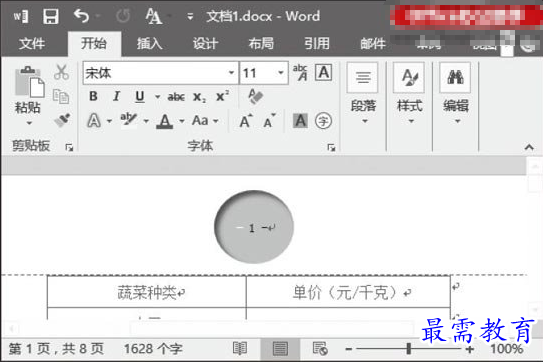
Task: Click the Clear All Formatting eraser icon
Action: click(x=256, y=96)
